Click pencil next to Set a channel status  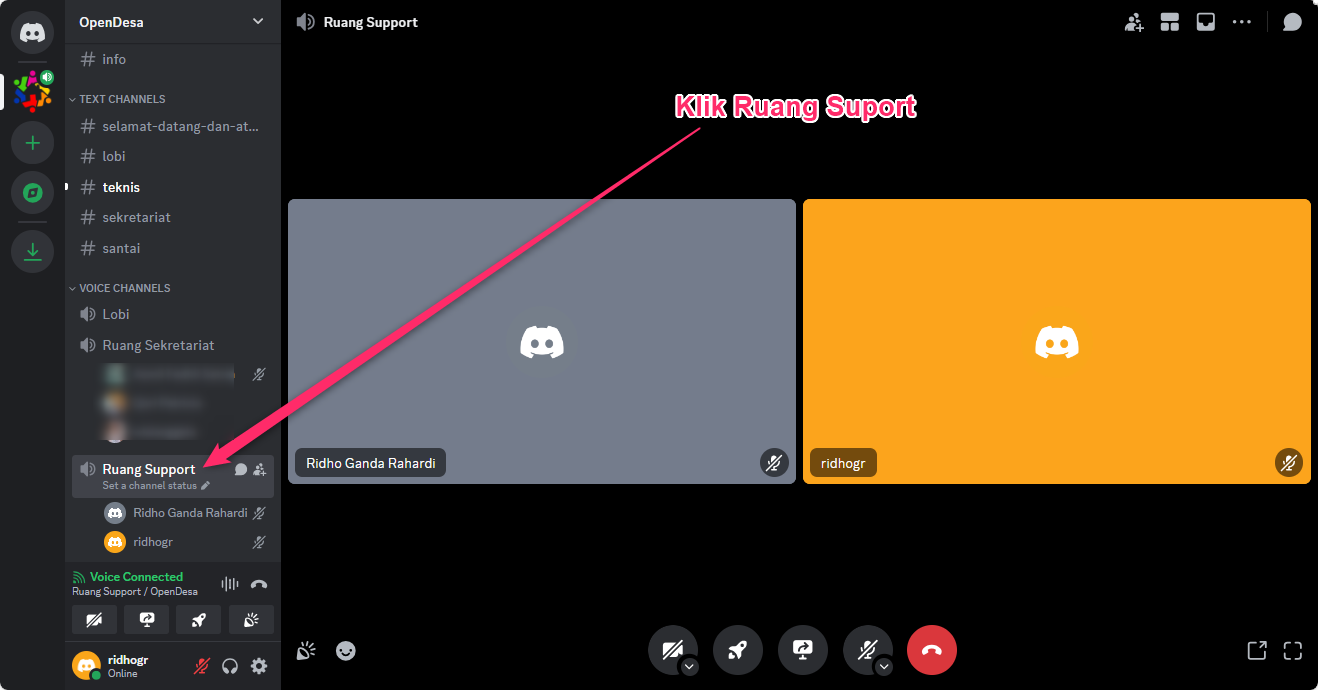(206, 486)
